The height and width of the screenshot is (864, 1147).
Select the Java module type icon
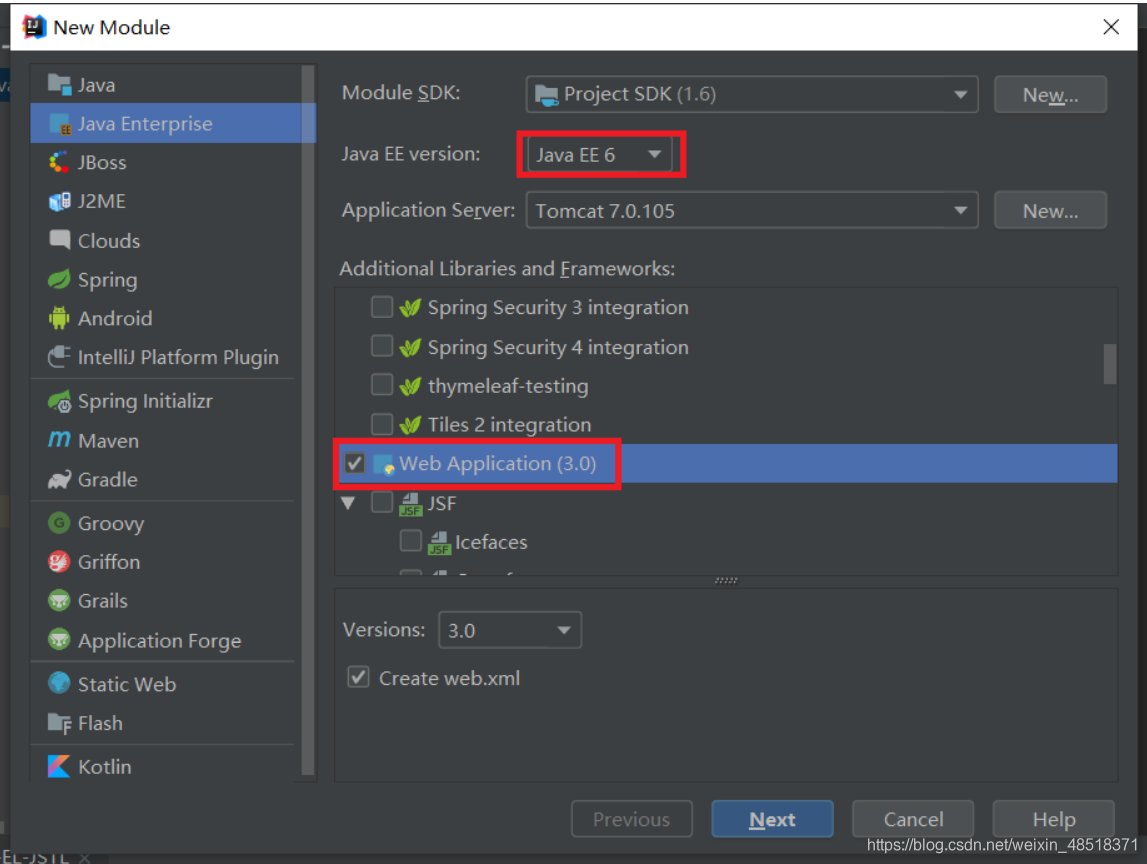click(59, 84)
